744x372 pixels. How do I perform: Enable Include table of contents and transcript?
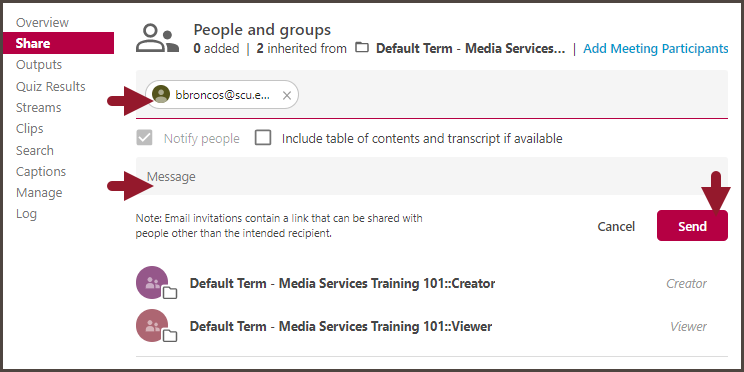263,138
